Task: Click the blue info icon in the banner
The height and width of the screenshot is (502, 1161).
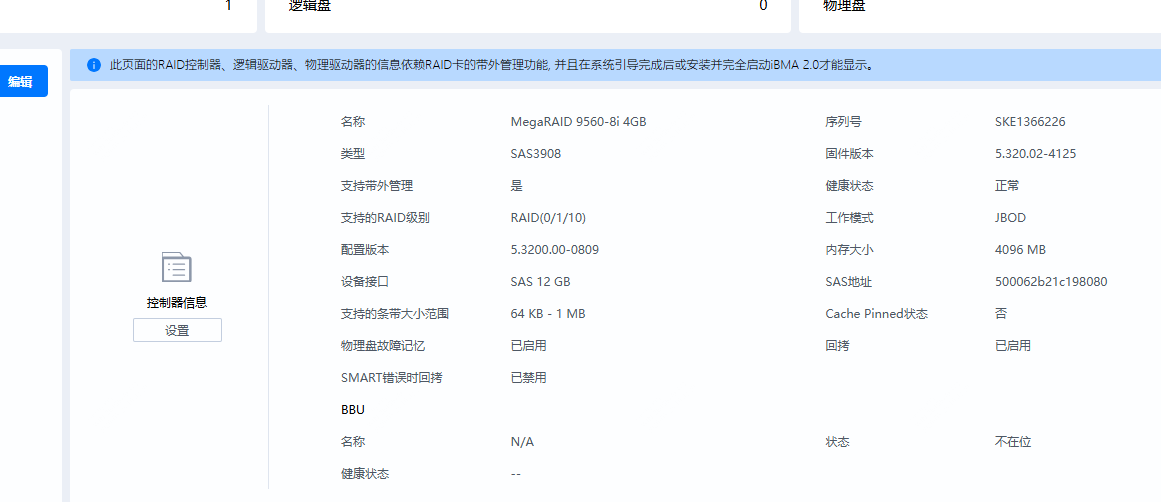Action: point(94,65)
